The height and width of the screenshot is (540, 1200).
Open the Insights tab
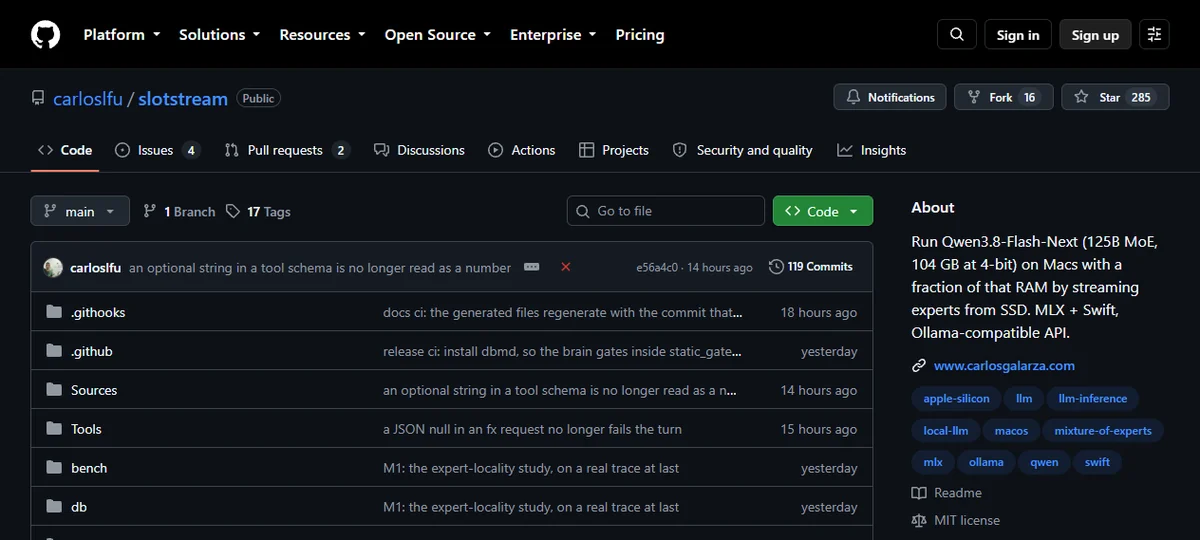pyautogui.click(x=872, y=150)
